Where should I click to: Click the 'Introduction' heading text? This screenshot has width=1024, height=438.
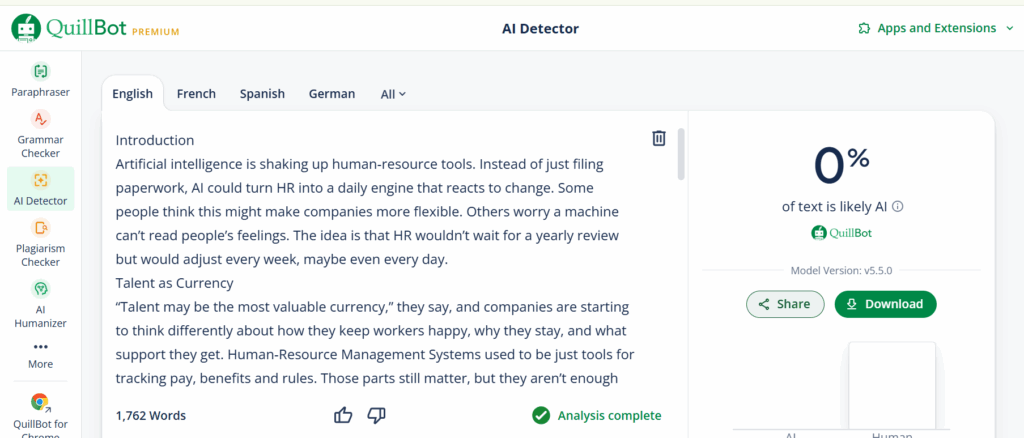tap(155, 140)
